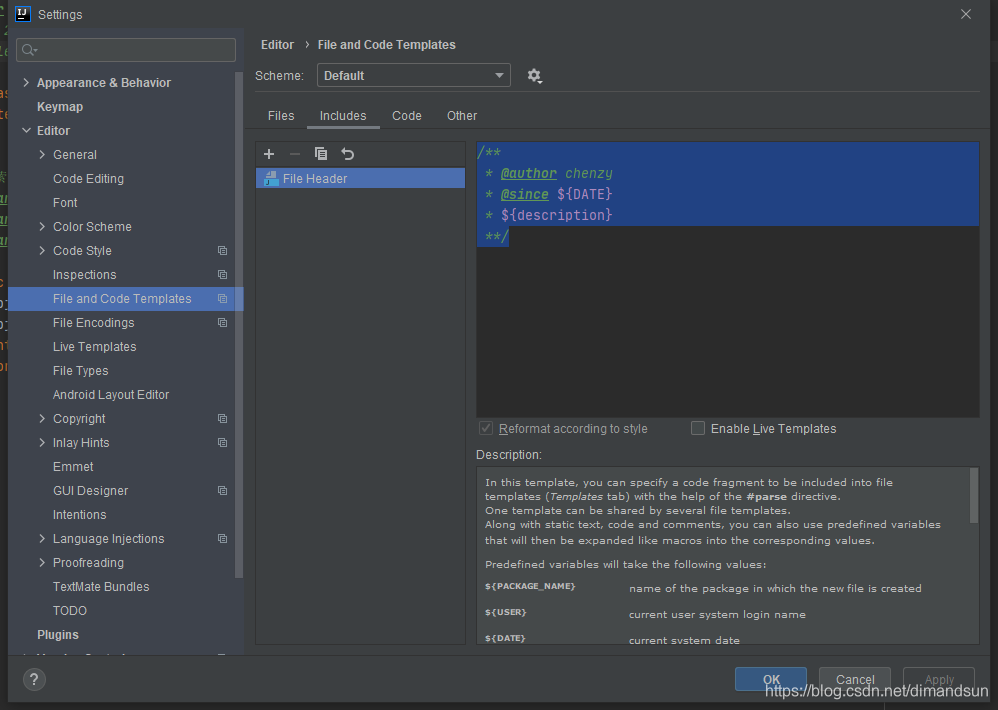Open Inspections settings

tap(85, 275)
